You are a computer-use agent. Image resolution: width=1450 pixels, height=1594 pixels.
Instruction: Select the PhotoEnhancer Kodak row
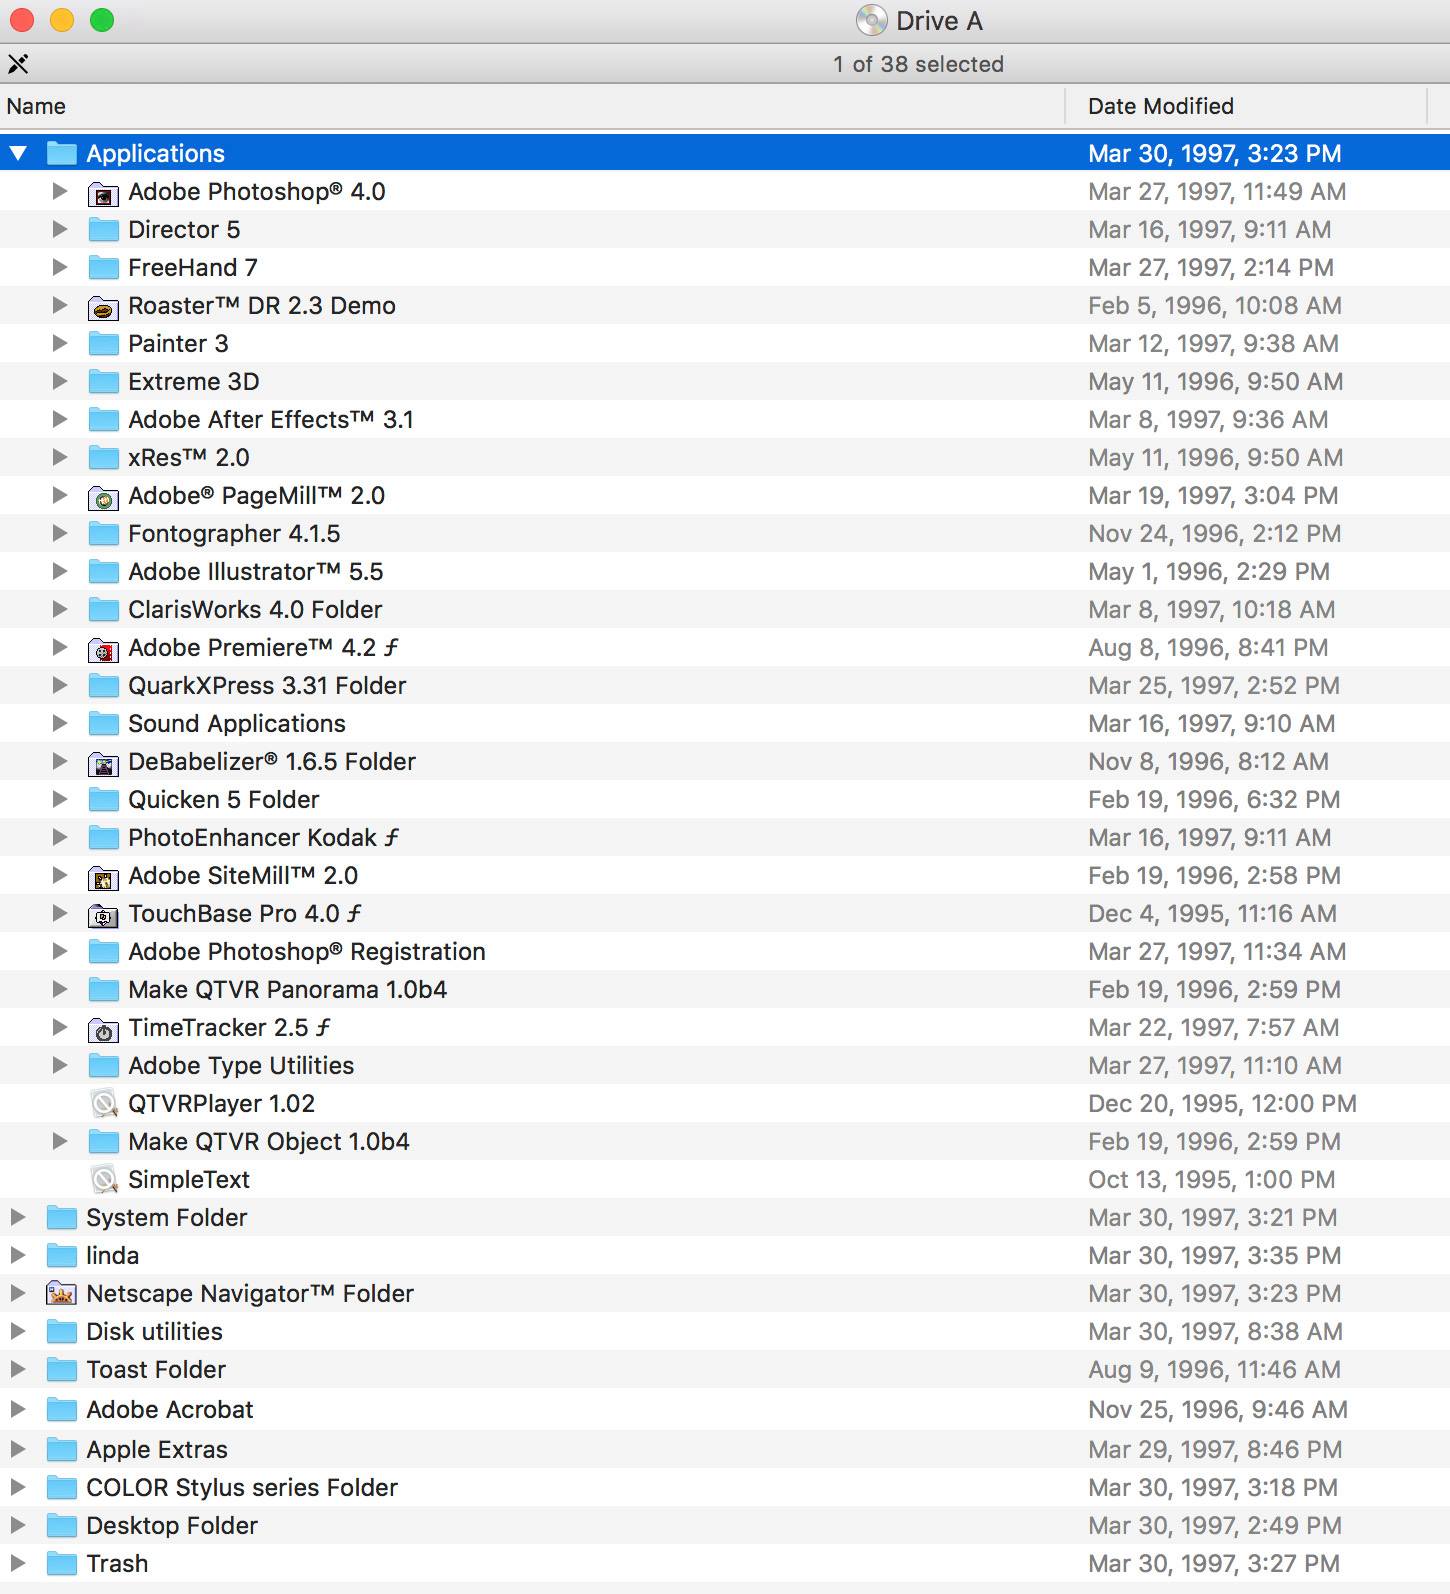(725, 838)
